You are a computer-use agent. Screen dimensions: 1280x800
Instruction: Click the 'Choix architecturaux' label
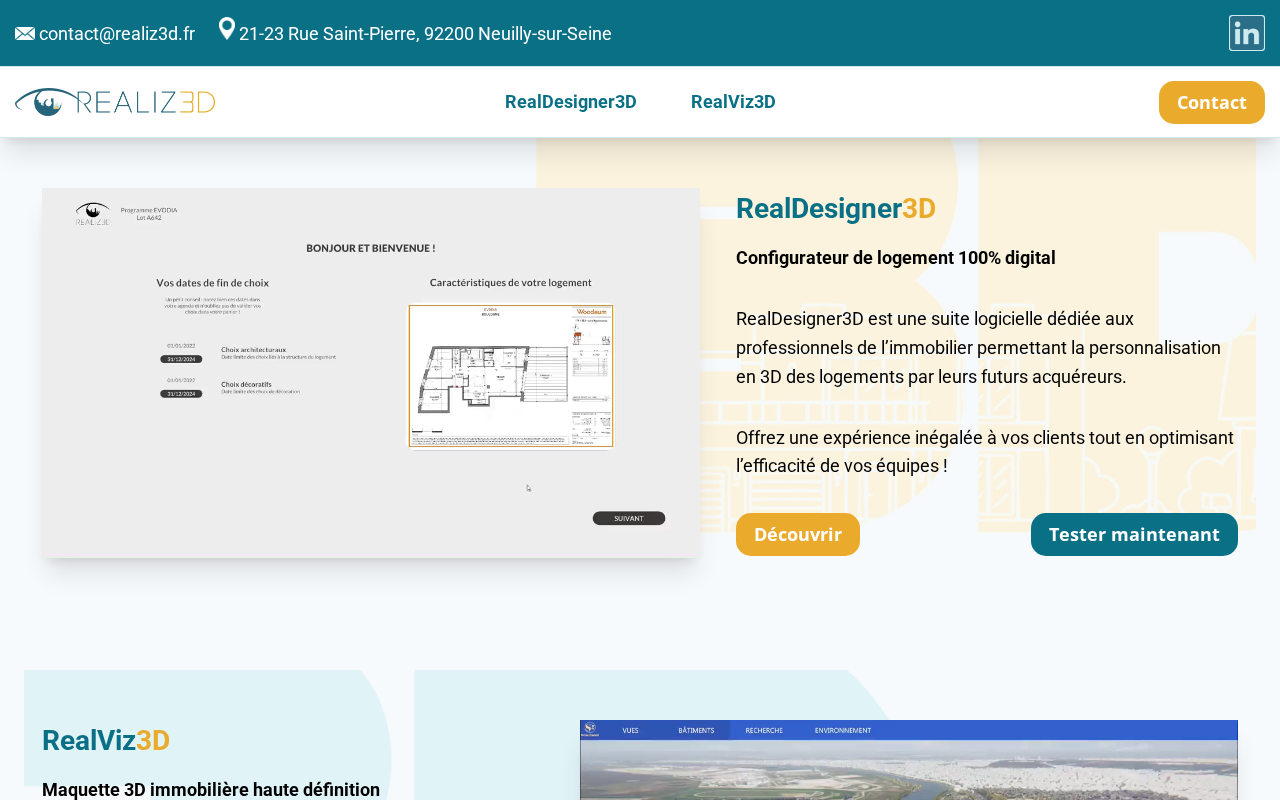click(x=253, y=350)
